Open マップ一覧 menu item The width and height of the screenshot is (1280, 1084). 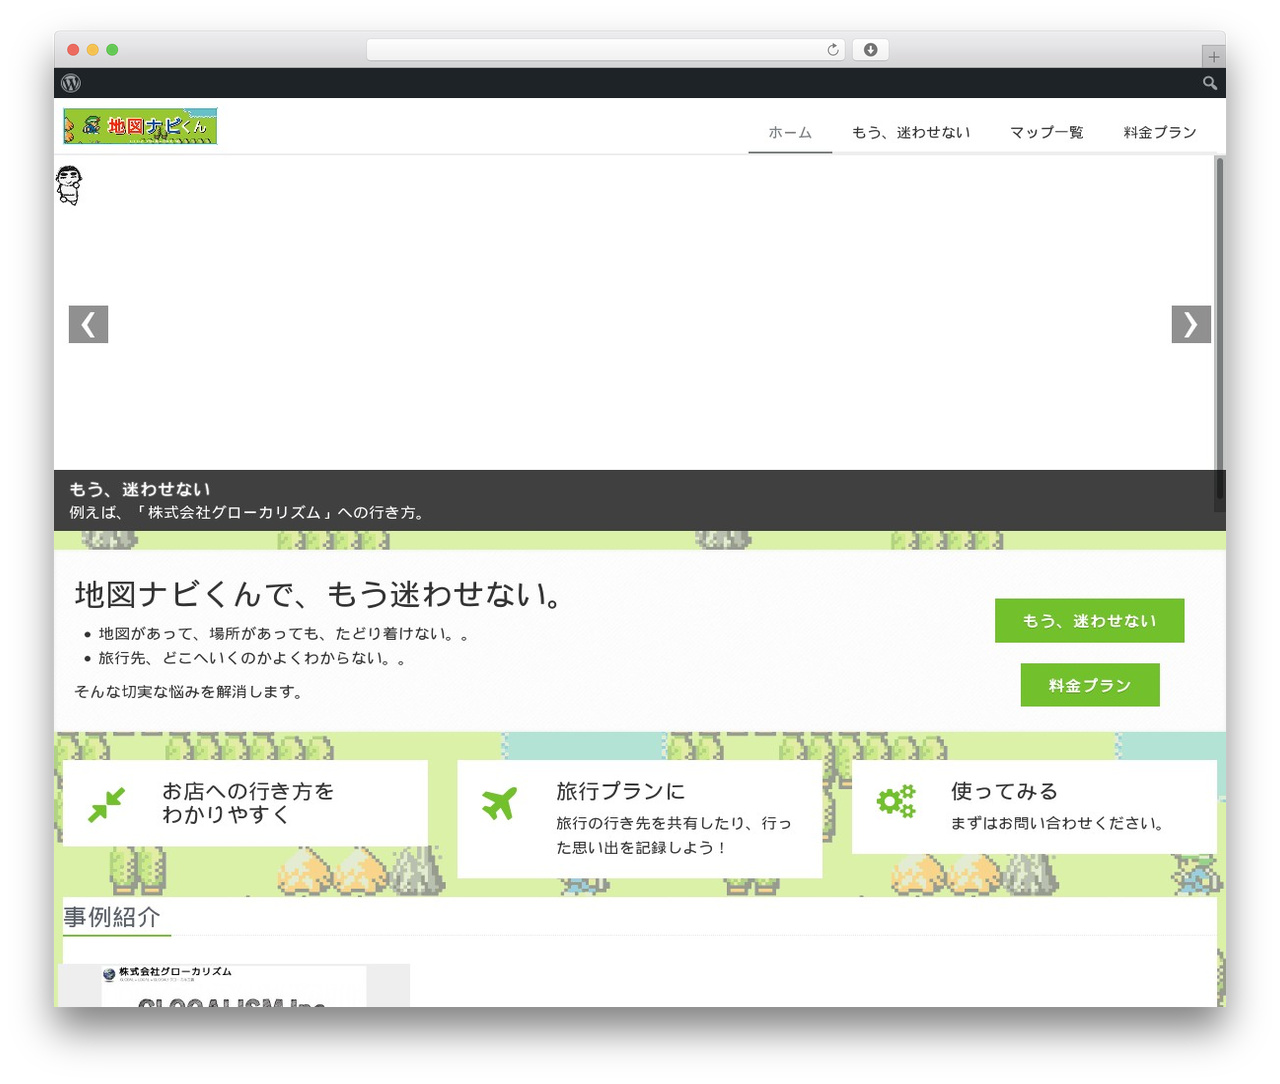coord(1047,132)
